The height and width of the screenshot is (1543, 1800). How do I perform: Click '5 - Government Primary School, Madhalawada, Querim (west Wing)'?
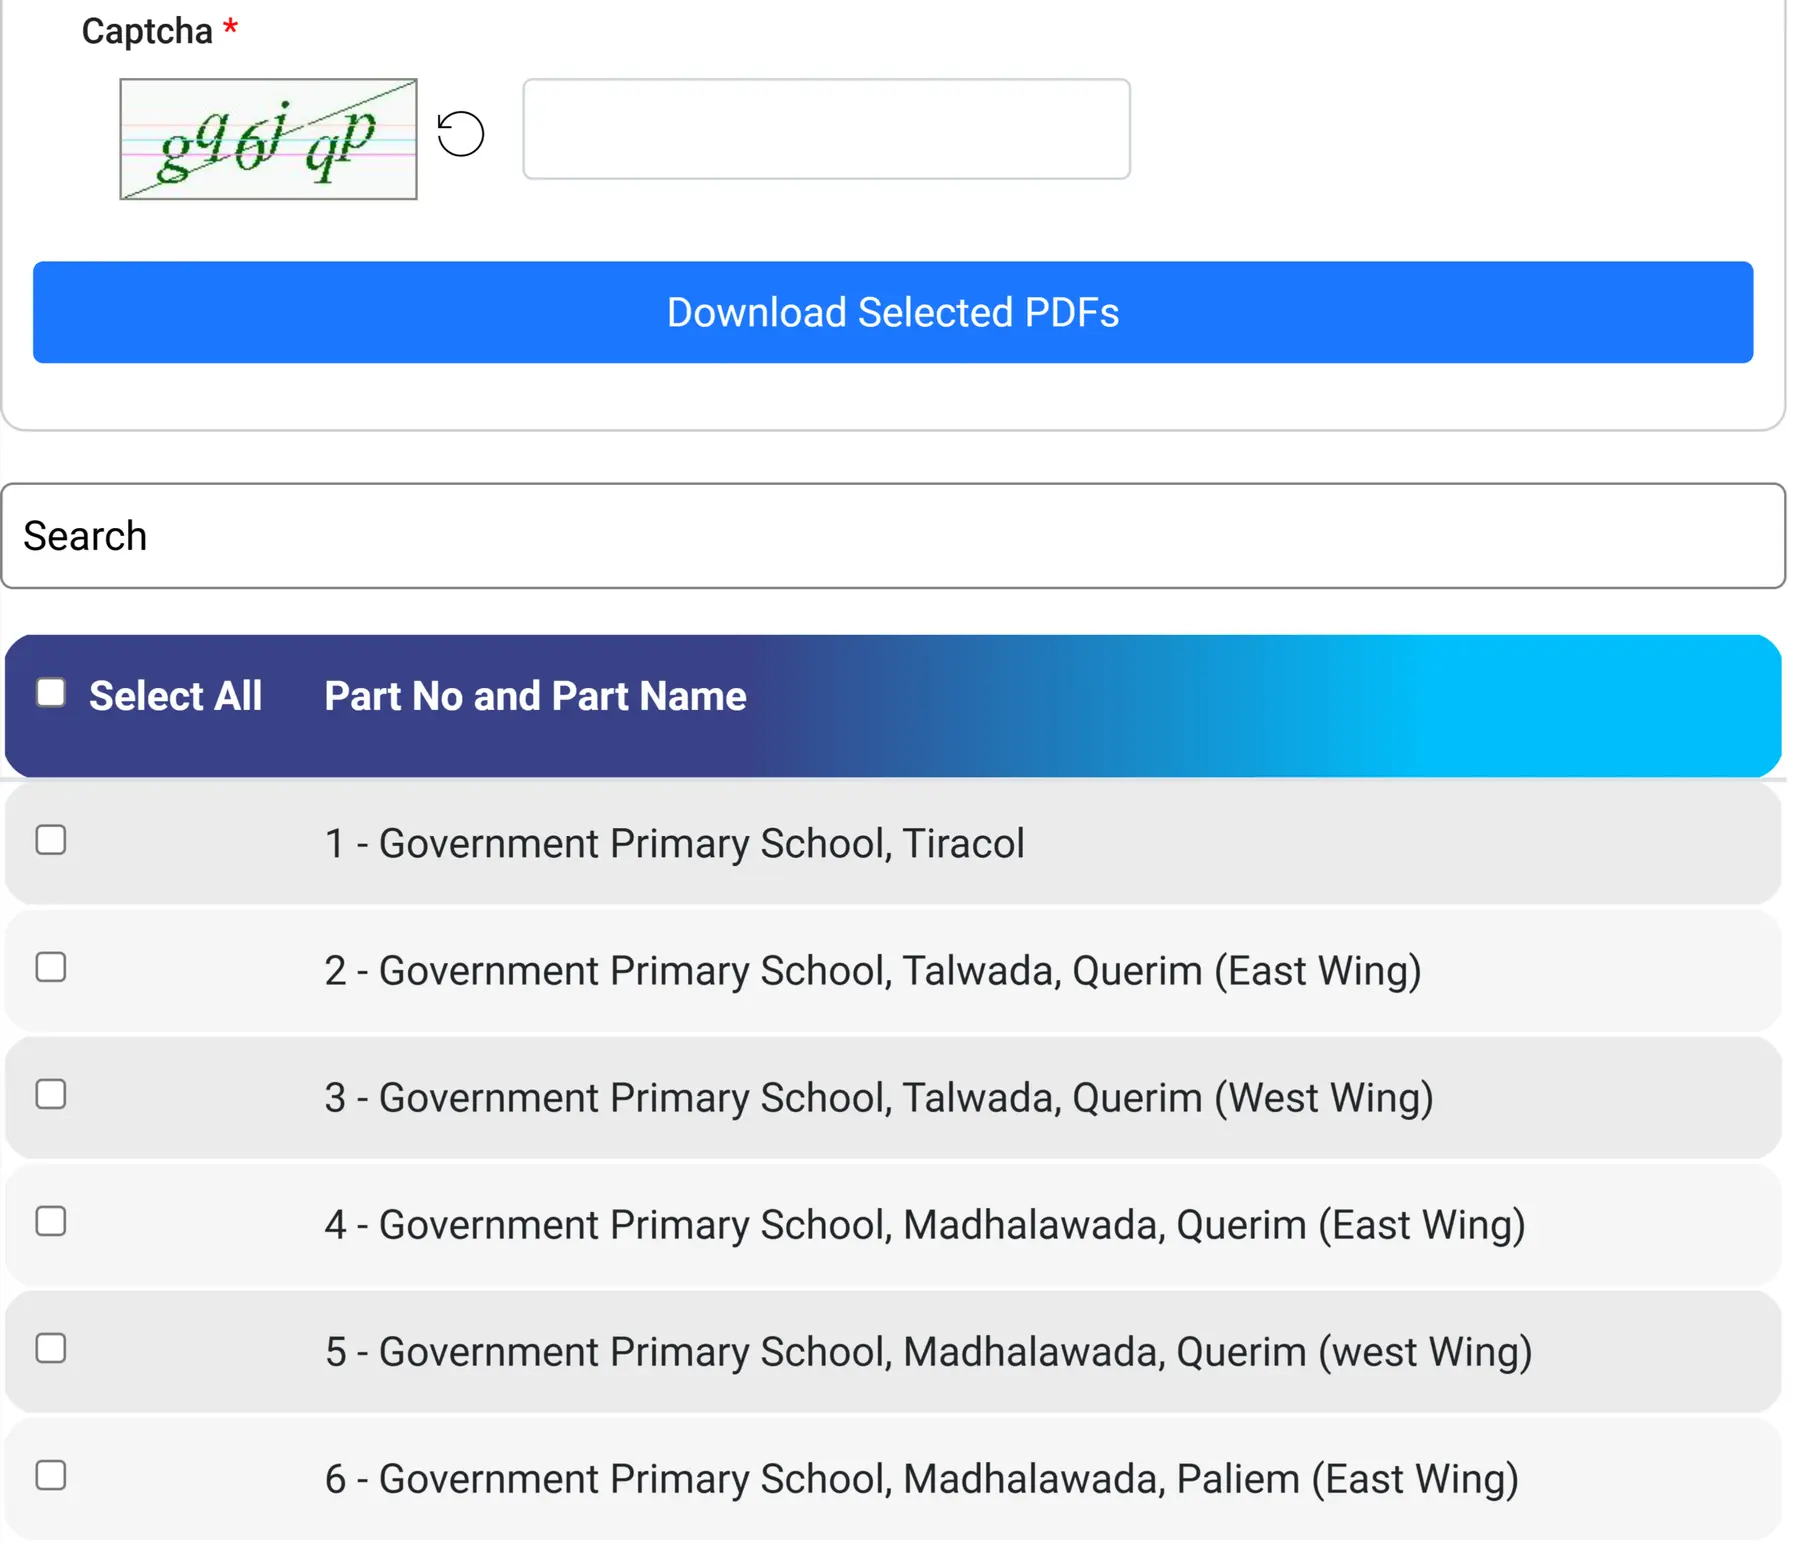pyautogui.click(x=929, y=1352)
